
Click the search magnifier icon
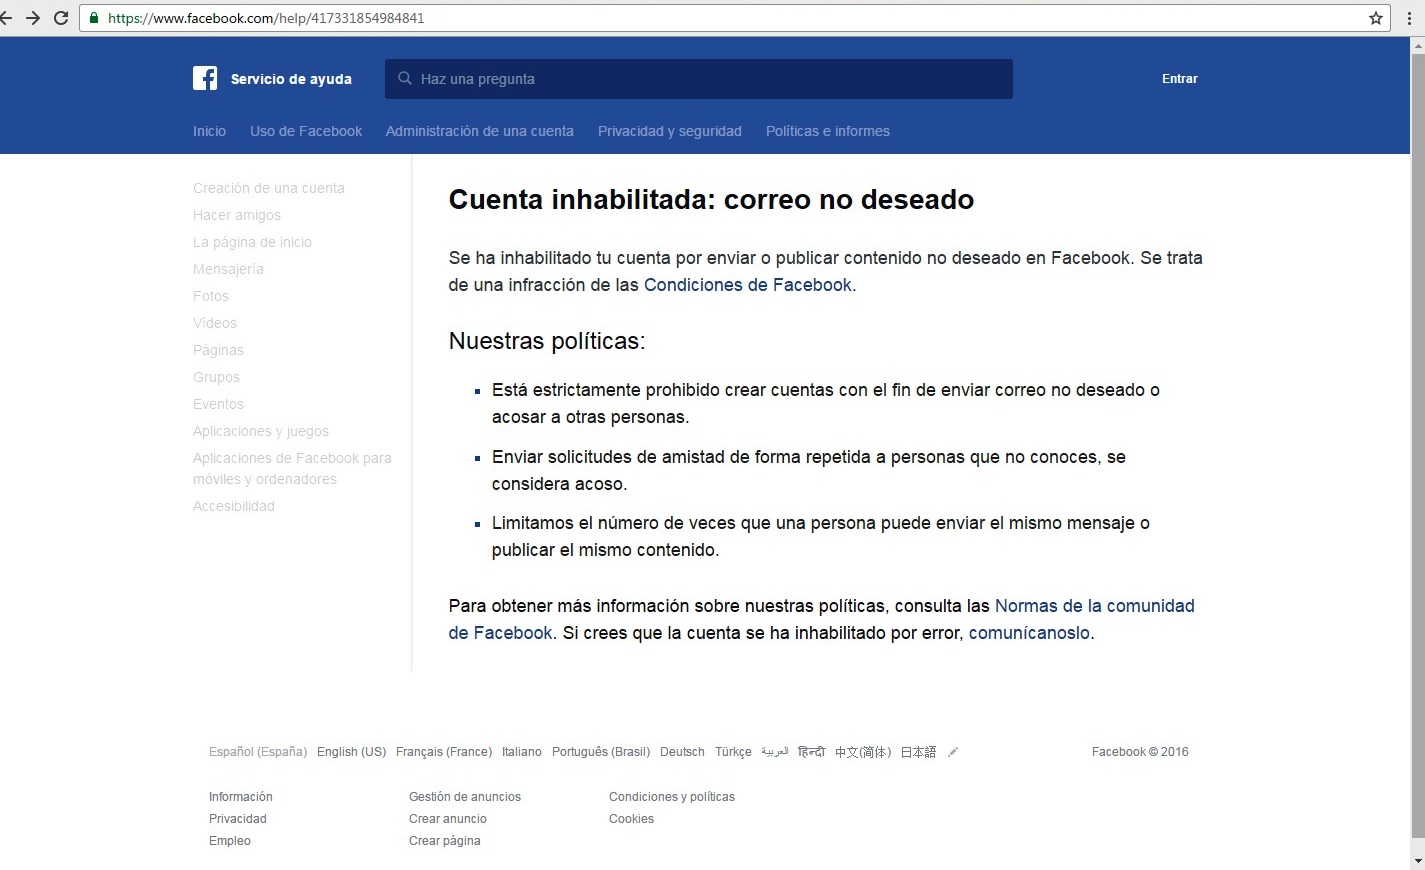(x=404, y=78)
